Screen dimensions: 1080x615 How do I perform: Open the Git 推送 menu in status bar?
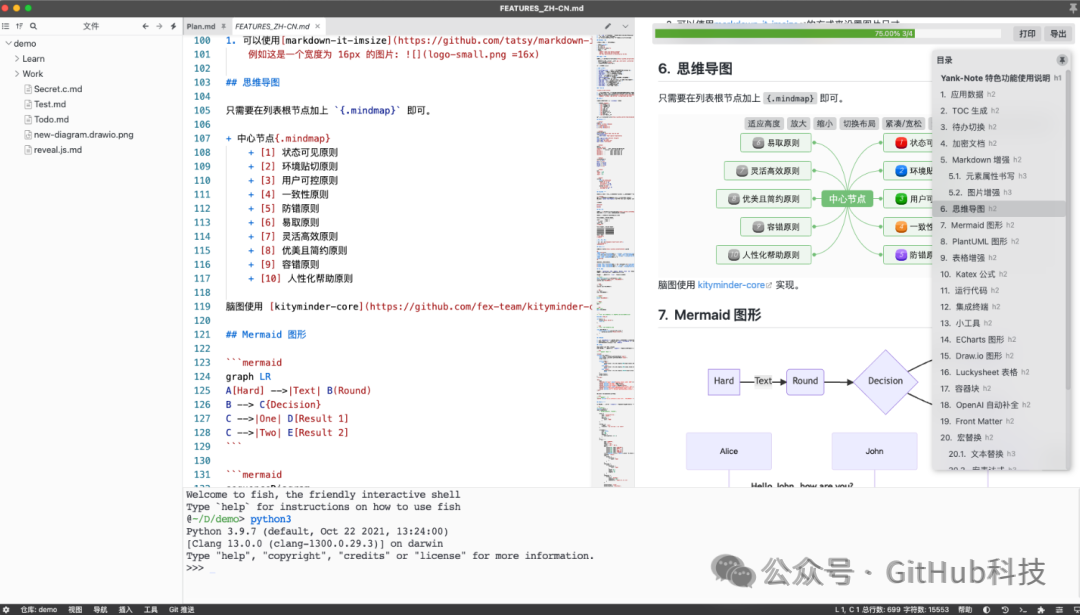pos(181,609)
